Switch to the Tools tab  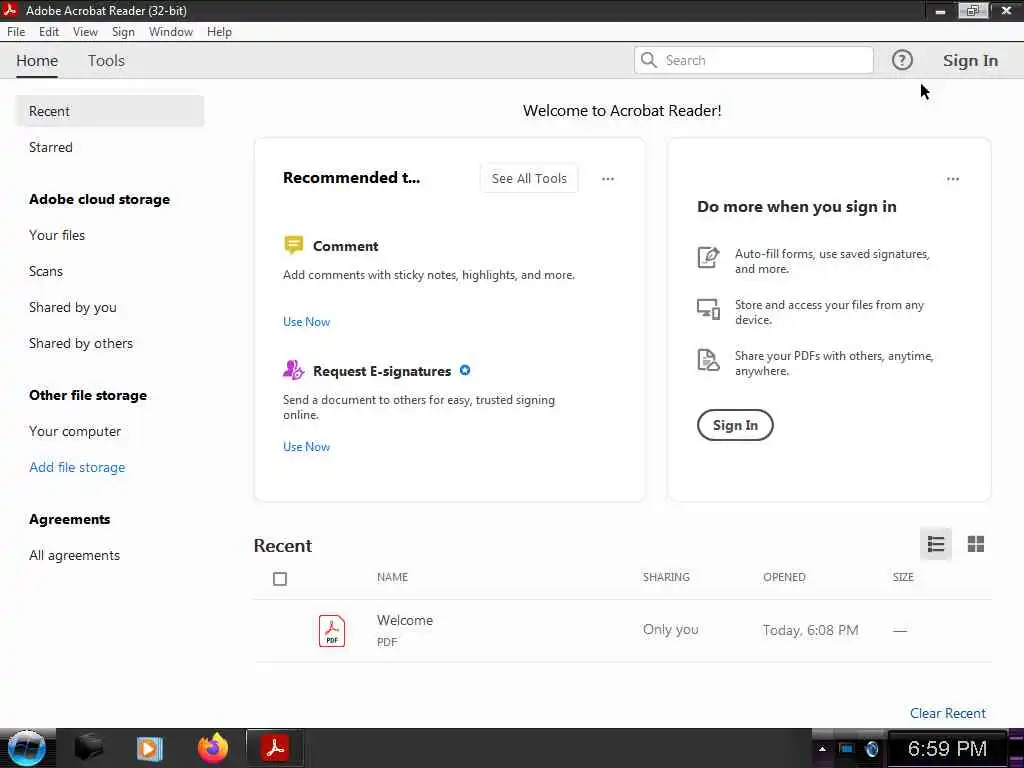point(106,60)
